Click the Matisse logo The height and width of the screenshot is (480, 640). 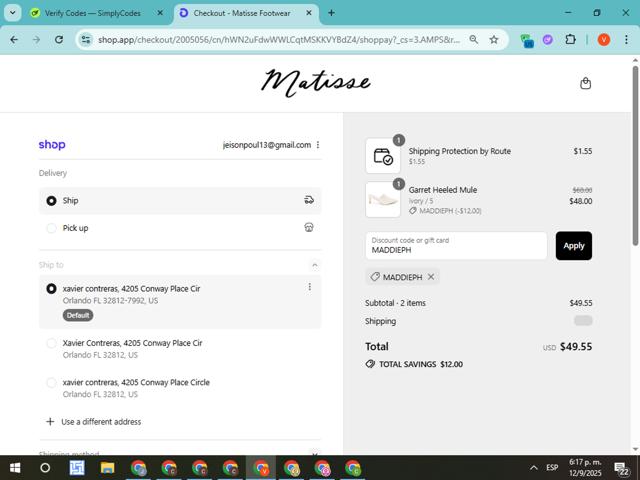316,83
